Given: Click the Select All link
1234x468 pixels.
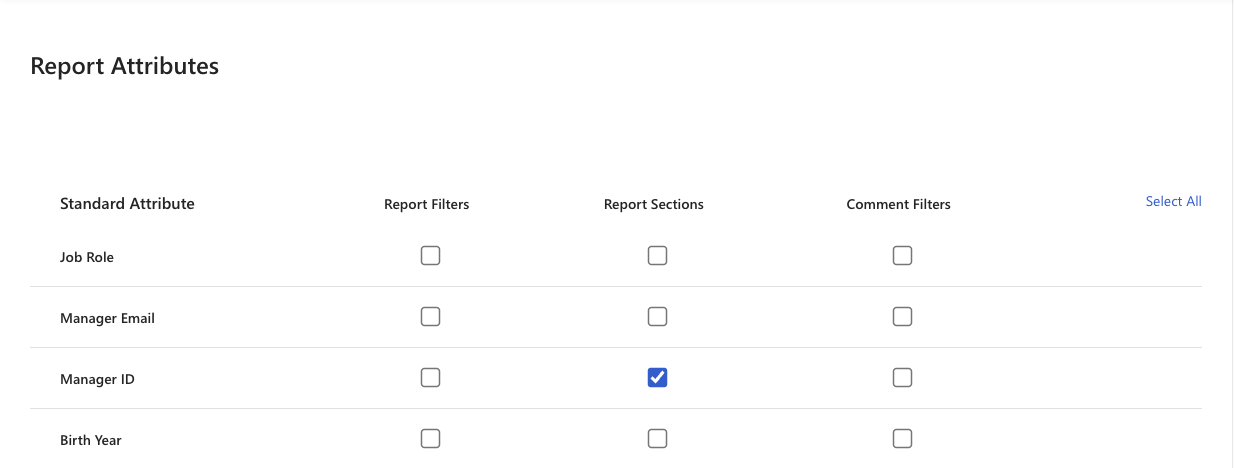Looking at the screenshot, I should tap(1173, 201).
